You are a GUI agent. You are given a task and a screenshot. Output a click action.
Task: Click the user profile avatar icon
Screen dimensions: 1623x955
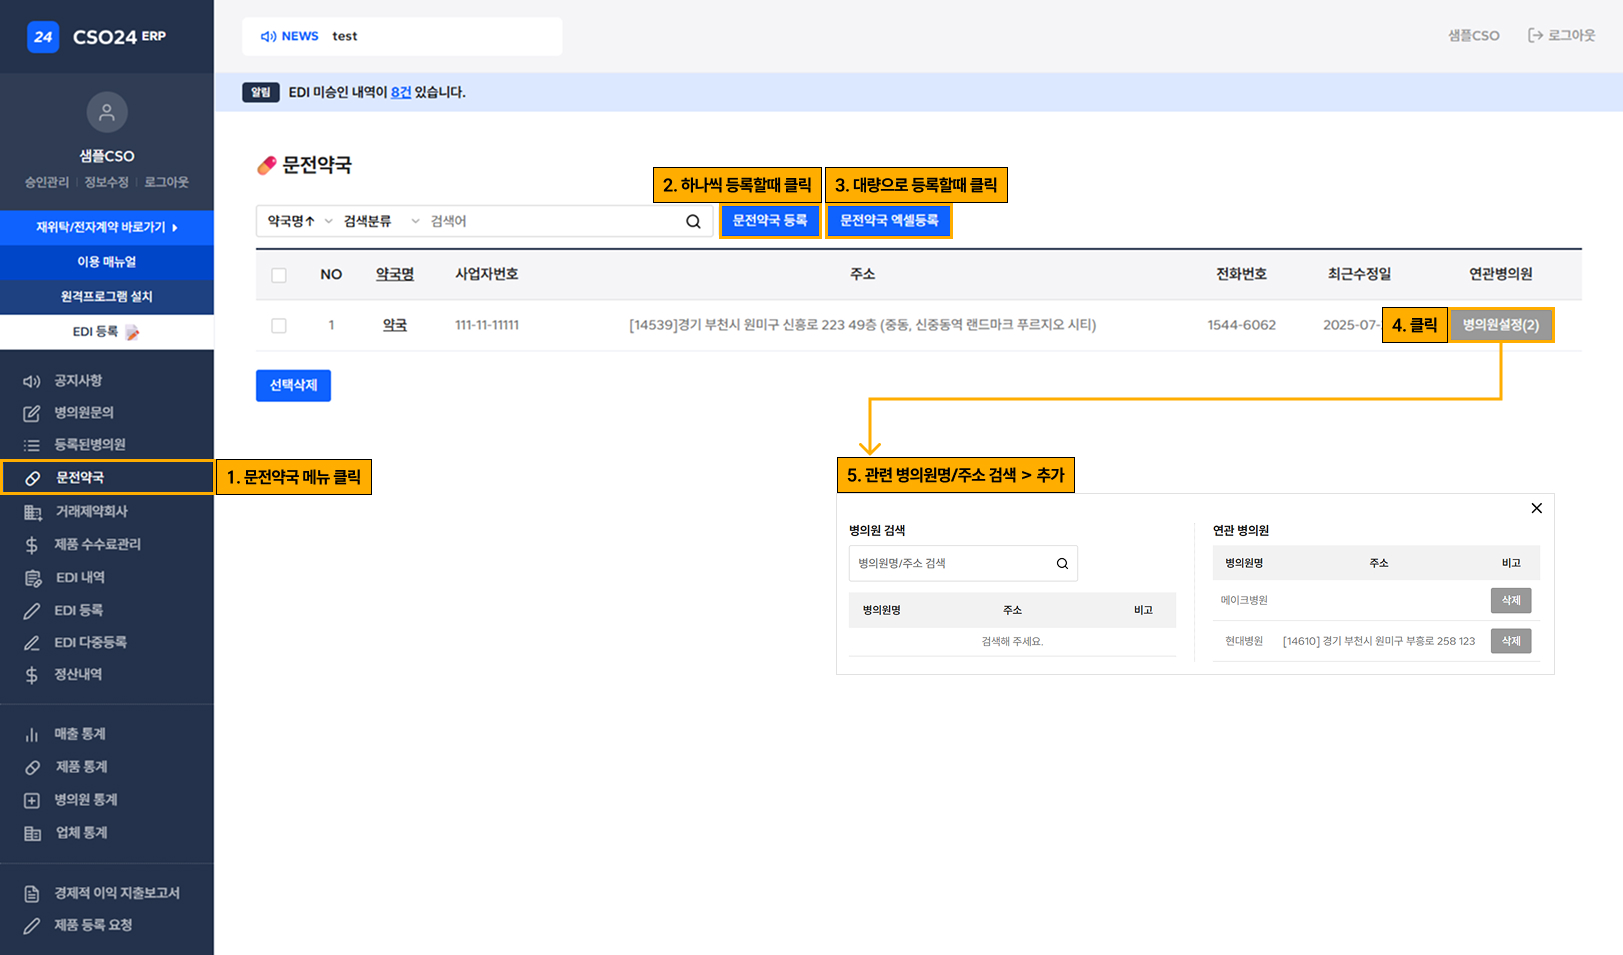click(x=107, y=112)
